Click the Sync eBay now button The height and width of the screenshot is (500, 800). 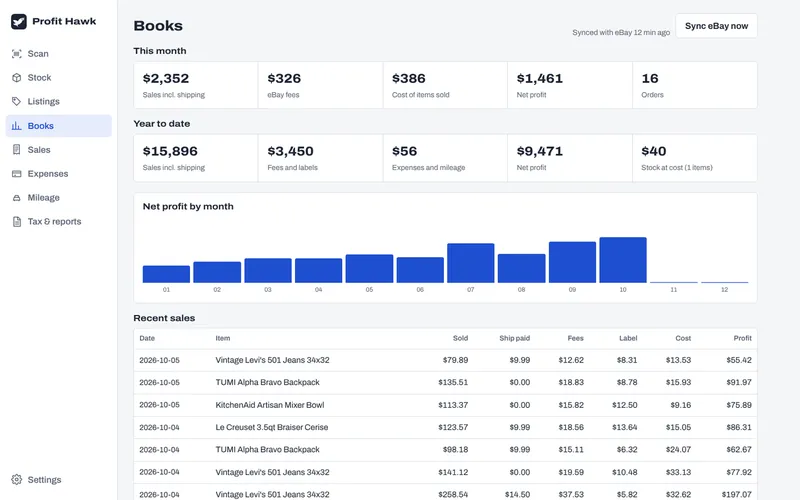(716, 26)
